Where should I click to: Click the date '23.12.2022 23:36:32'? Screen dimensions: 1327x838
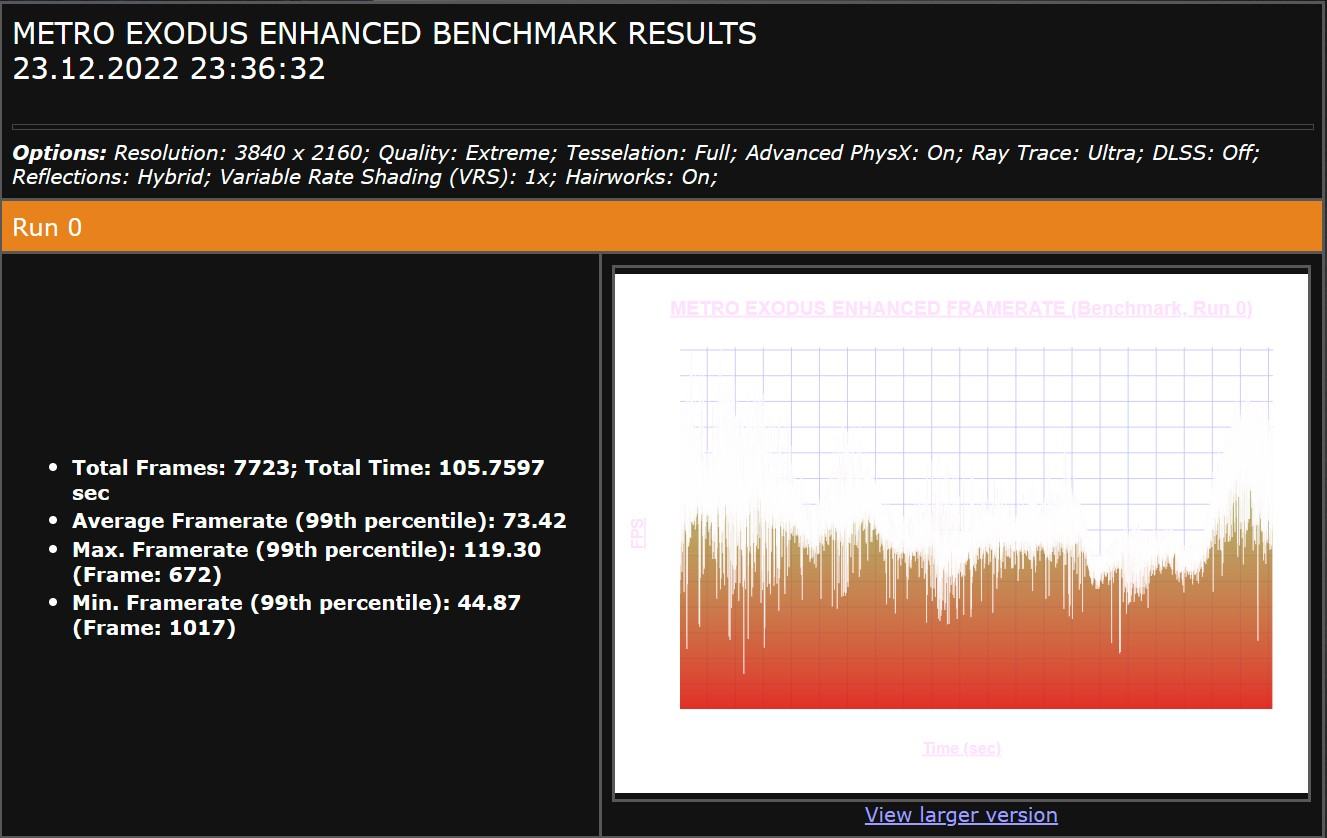pyautogui.click(x=169, y=69)
